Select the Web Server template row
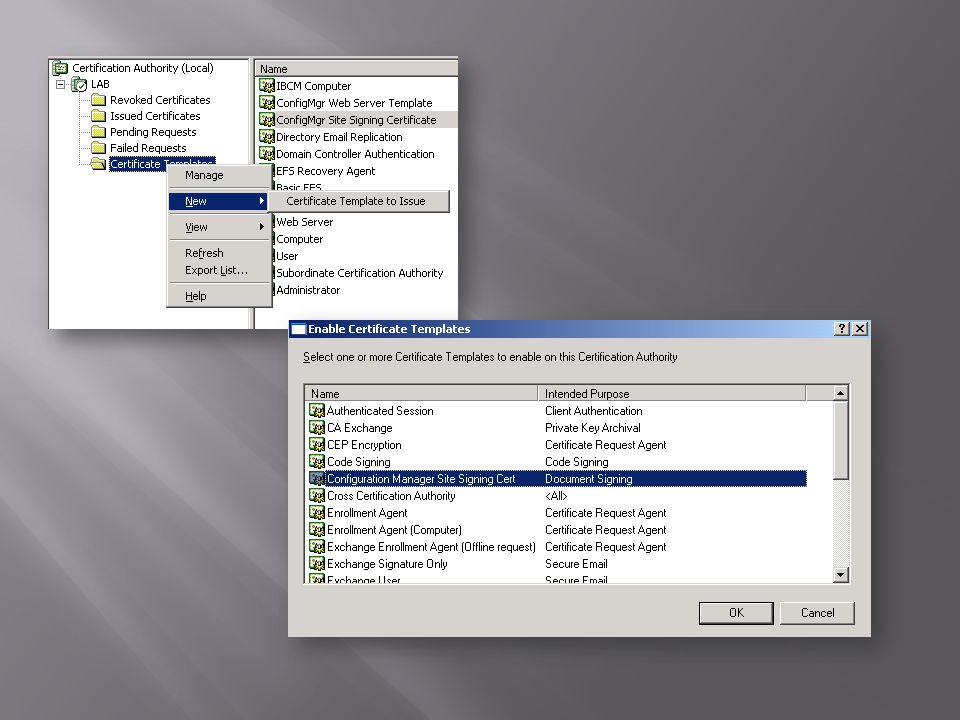Image resolution: width=960 pixels, height=720 pixels. (304, 222)
